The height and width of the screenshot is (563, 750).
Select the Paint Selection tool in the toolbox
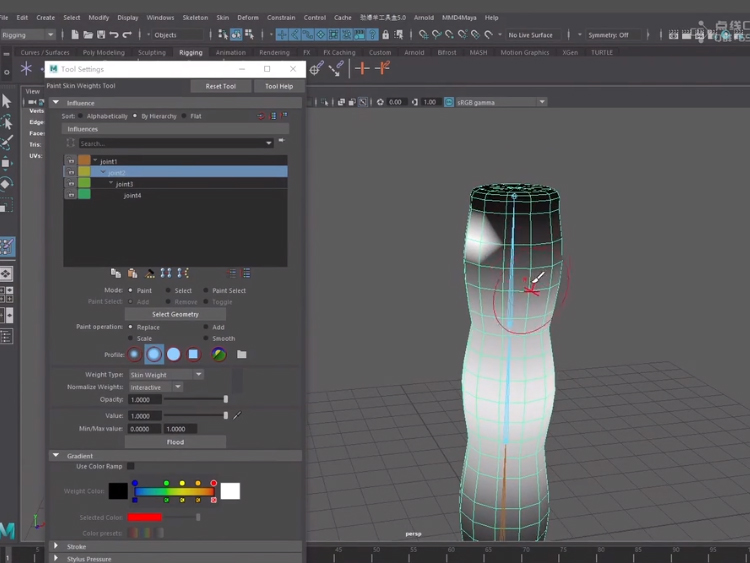click(x=7, y=143)
